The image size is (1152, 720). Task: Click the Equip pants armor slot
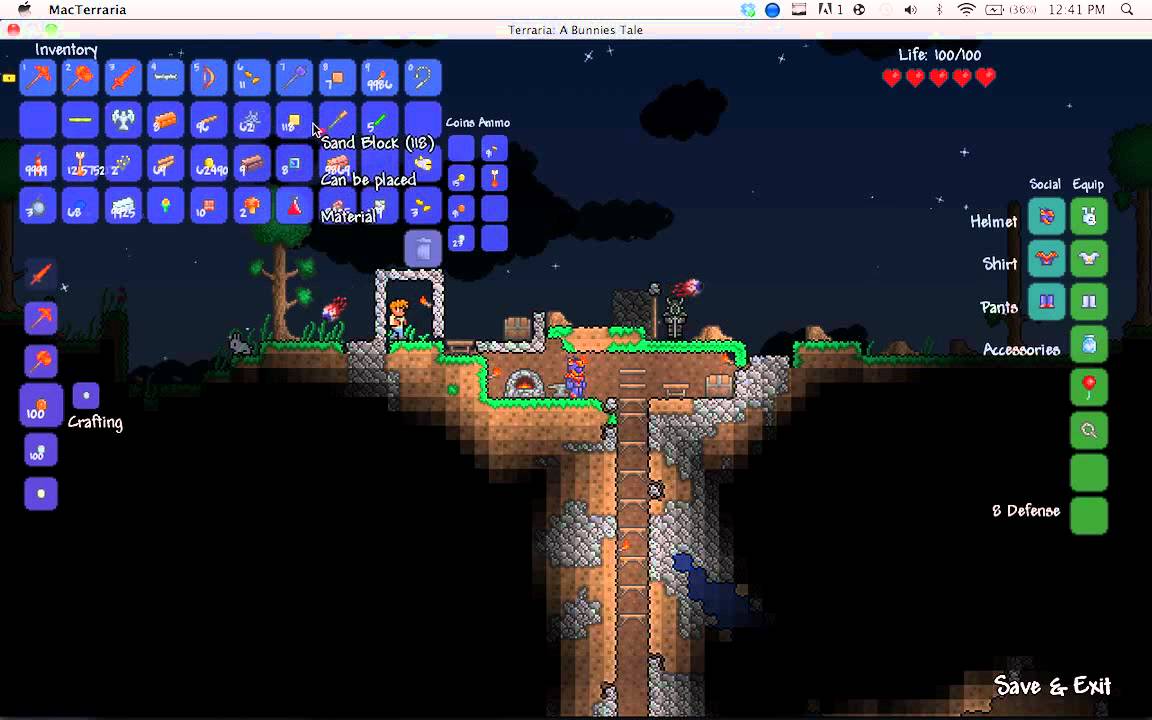click(x=1089, y=302)
